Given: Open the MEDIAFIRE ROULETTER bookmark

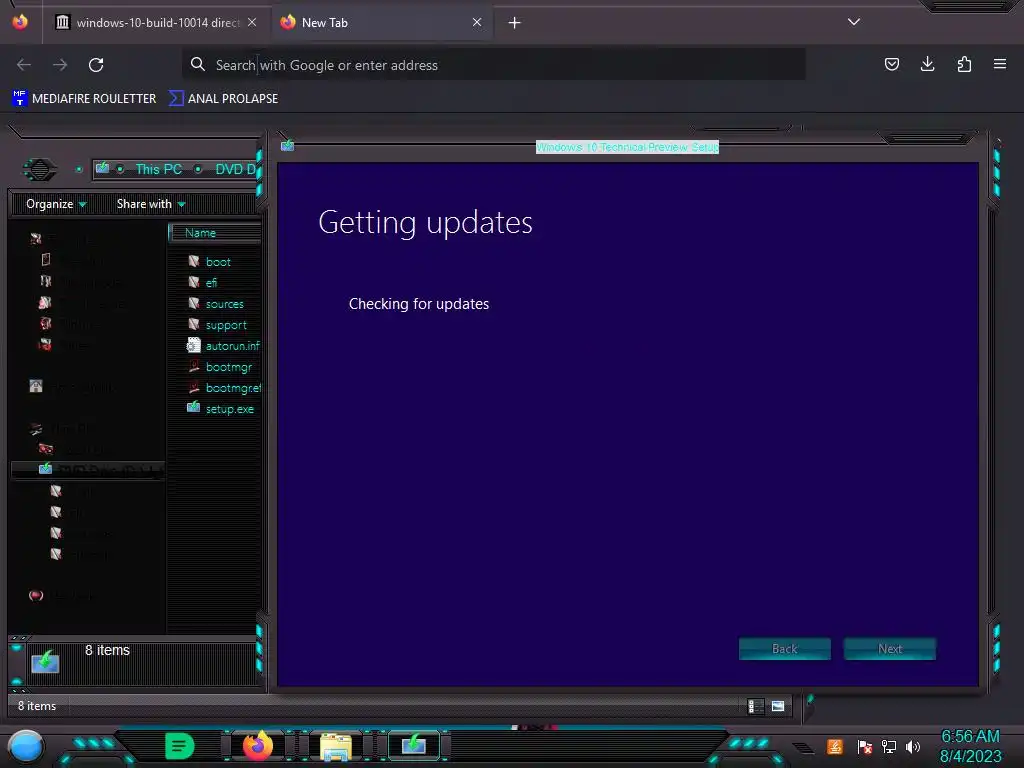Looking at the screenshot, I should [84, 99].
